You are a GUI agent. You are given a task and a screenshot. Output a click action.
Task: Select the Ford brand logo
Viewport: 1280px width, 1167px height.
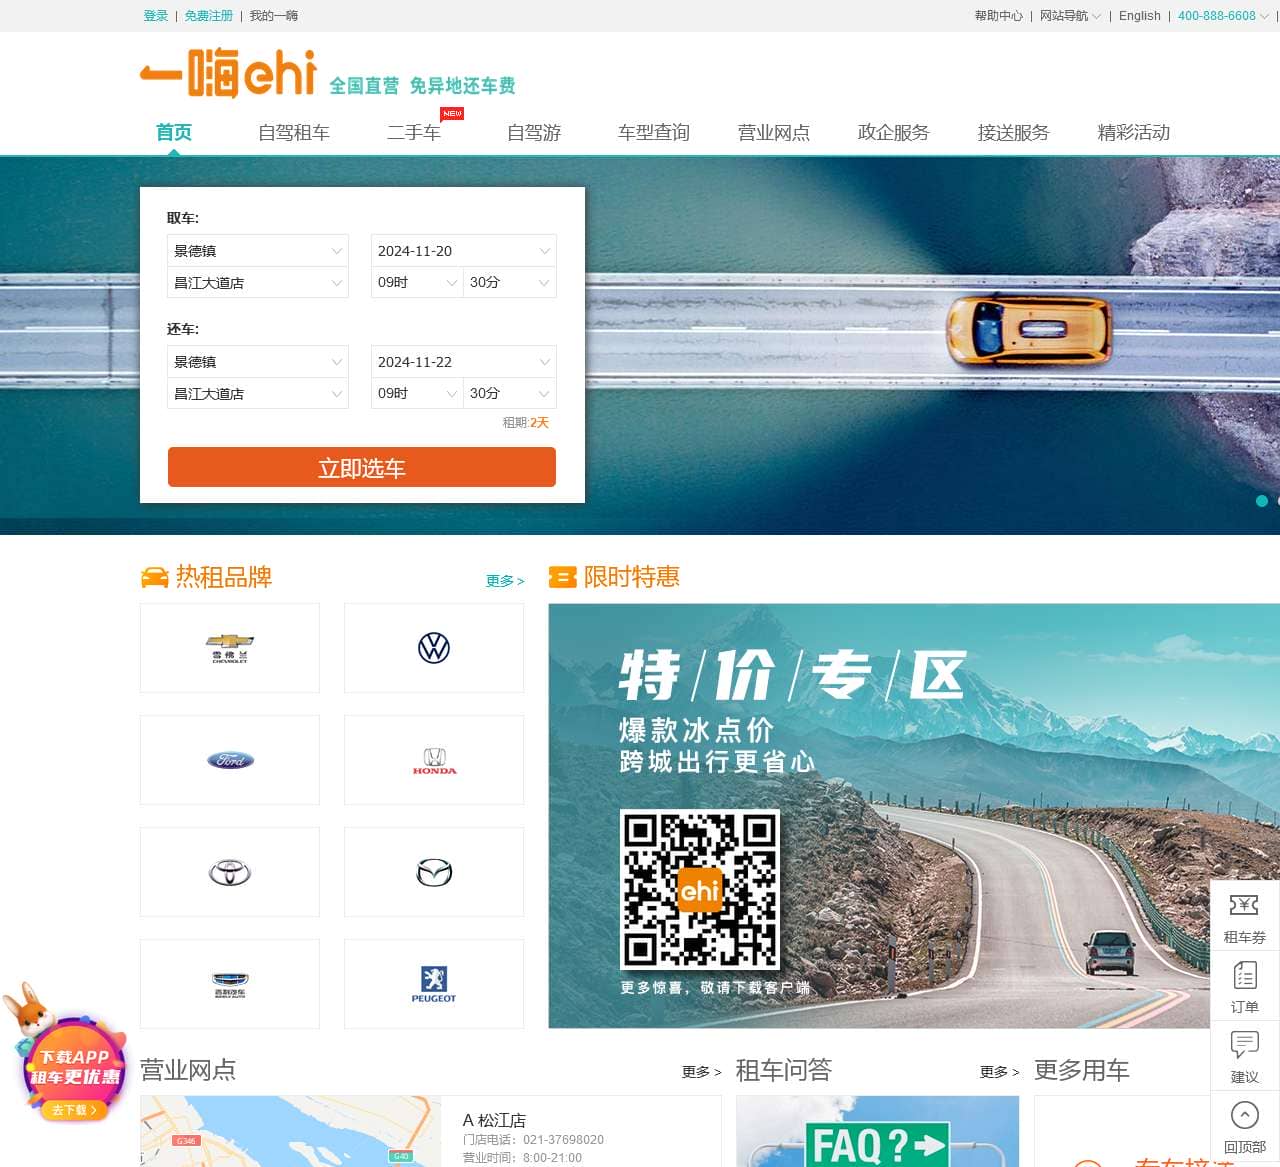[x=230, y=760]
